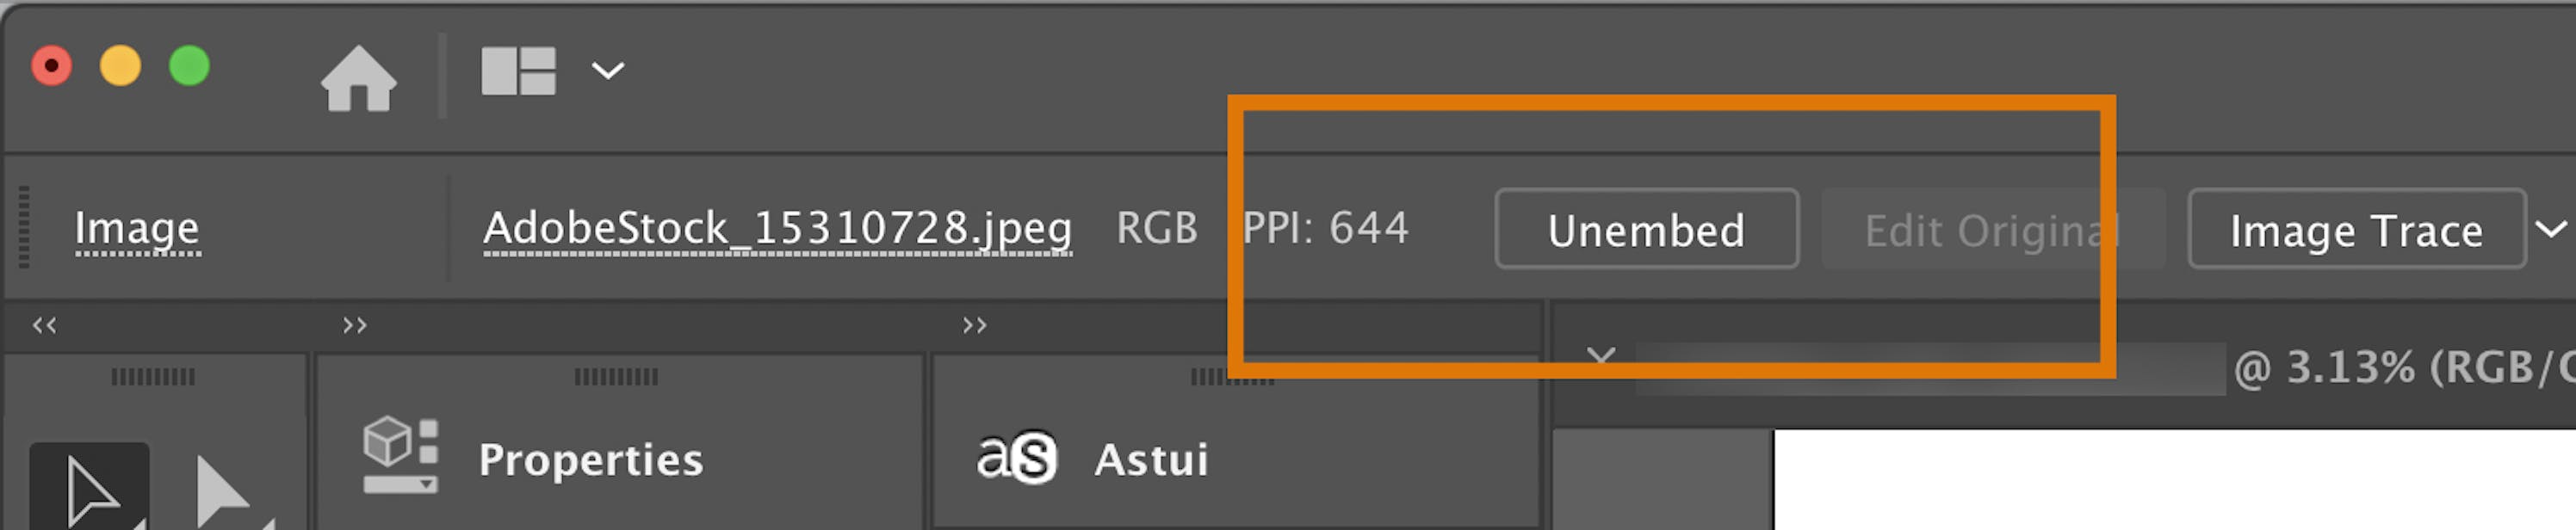This screenshot has width=2576, height=530.
Task: Click the Image Trace button
Action: pyautogui.click(x=2358, y=229)
